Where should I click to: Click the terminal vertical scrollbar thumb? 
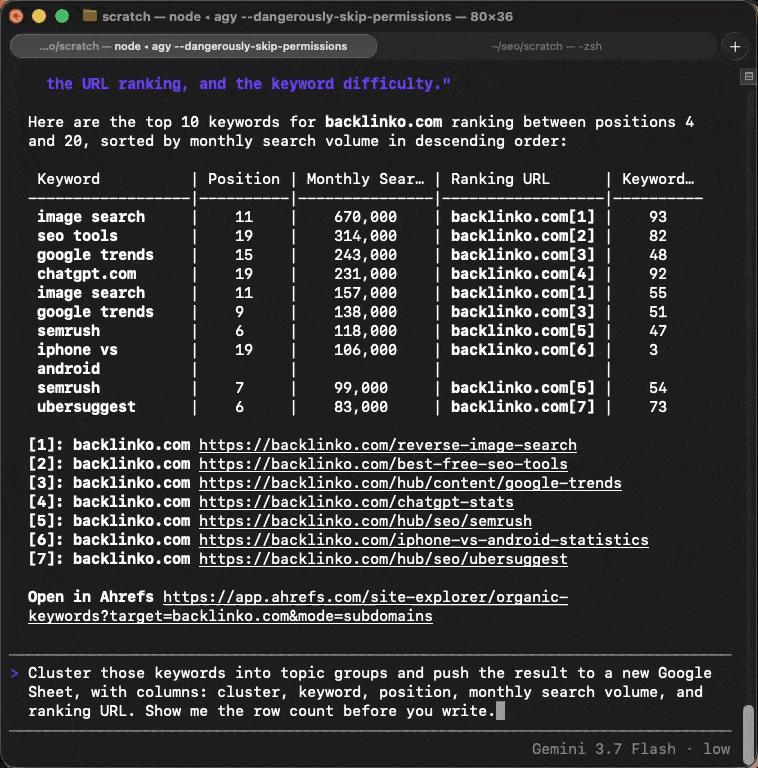click(748, 734)
